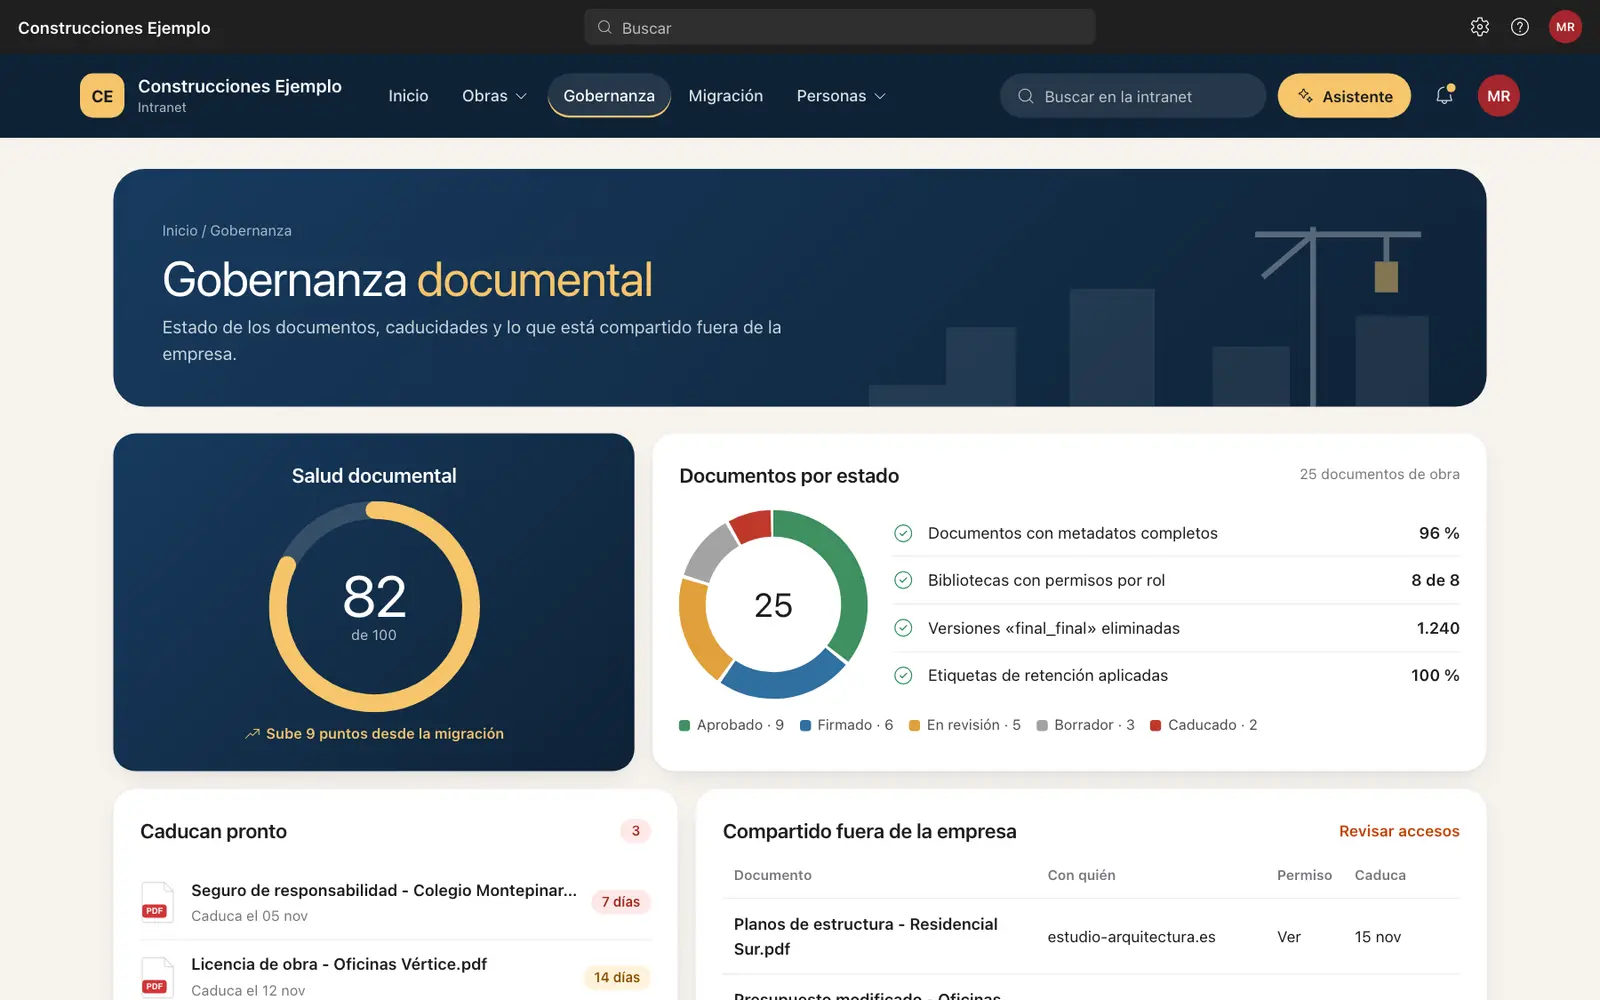Viewport: 1600px width, 1000px height.
Task: Open Licencia de obra - Oficinas Vértice.pdf
Action: [x=339, y=964]
